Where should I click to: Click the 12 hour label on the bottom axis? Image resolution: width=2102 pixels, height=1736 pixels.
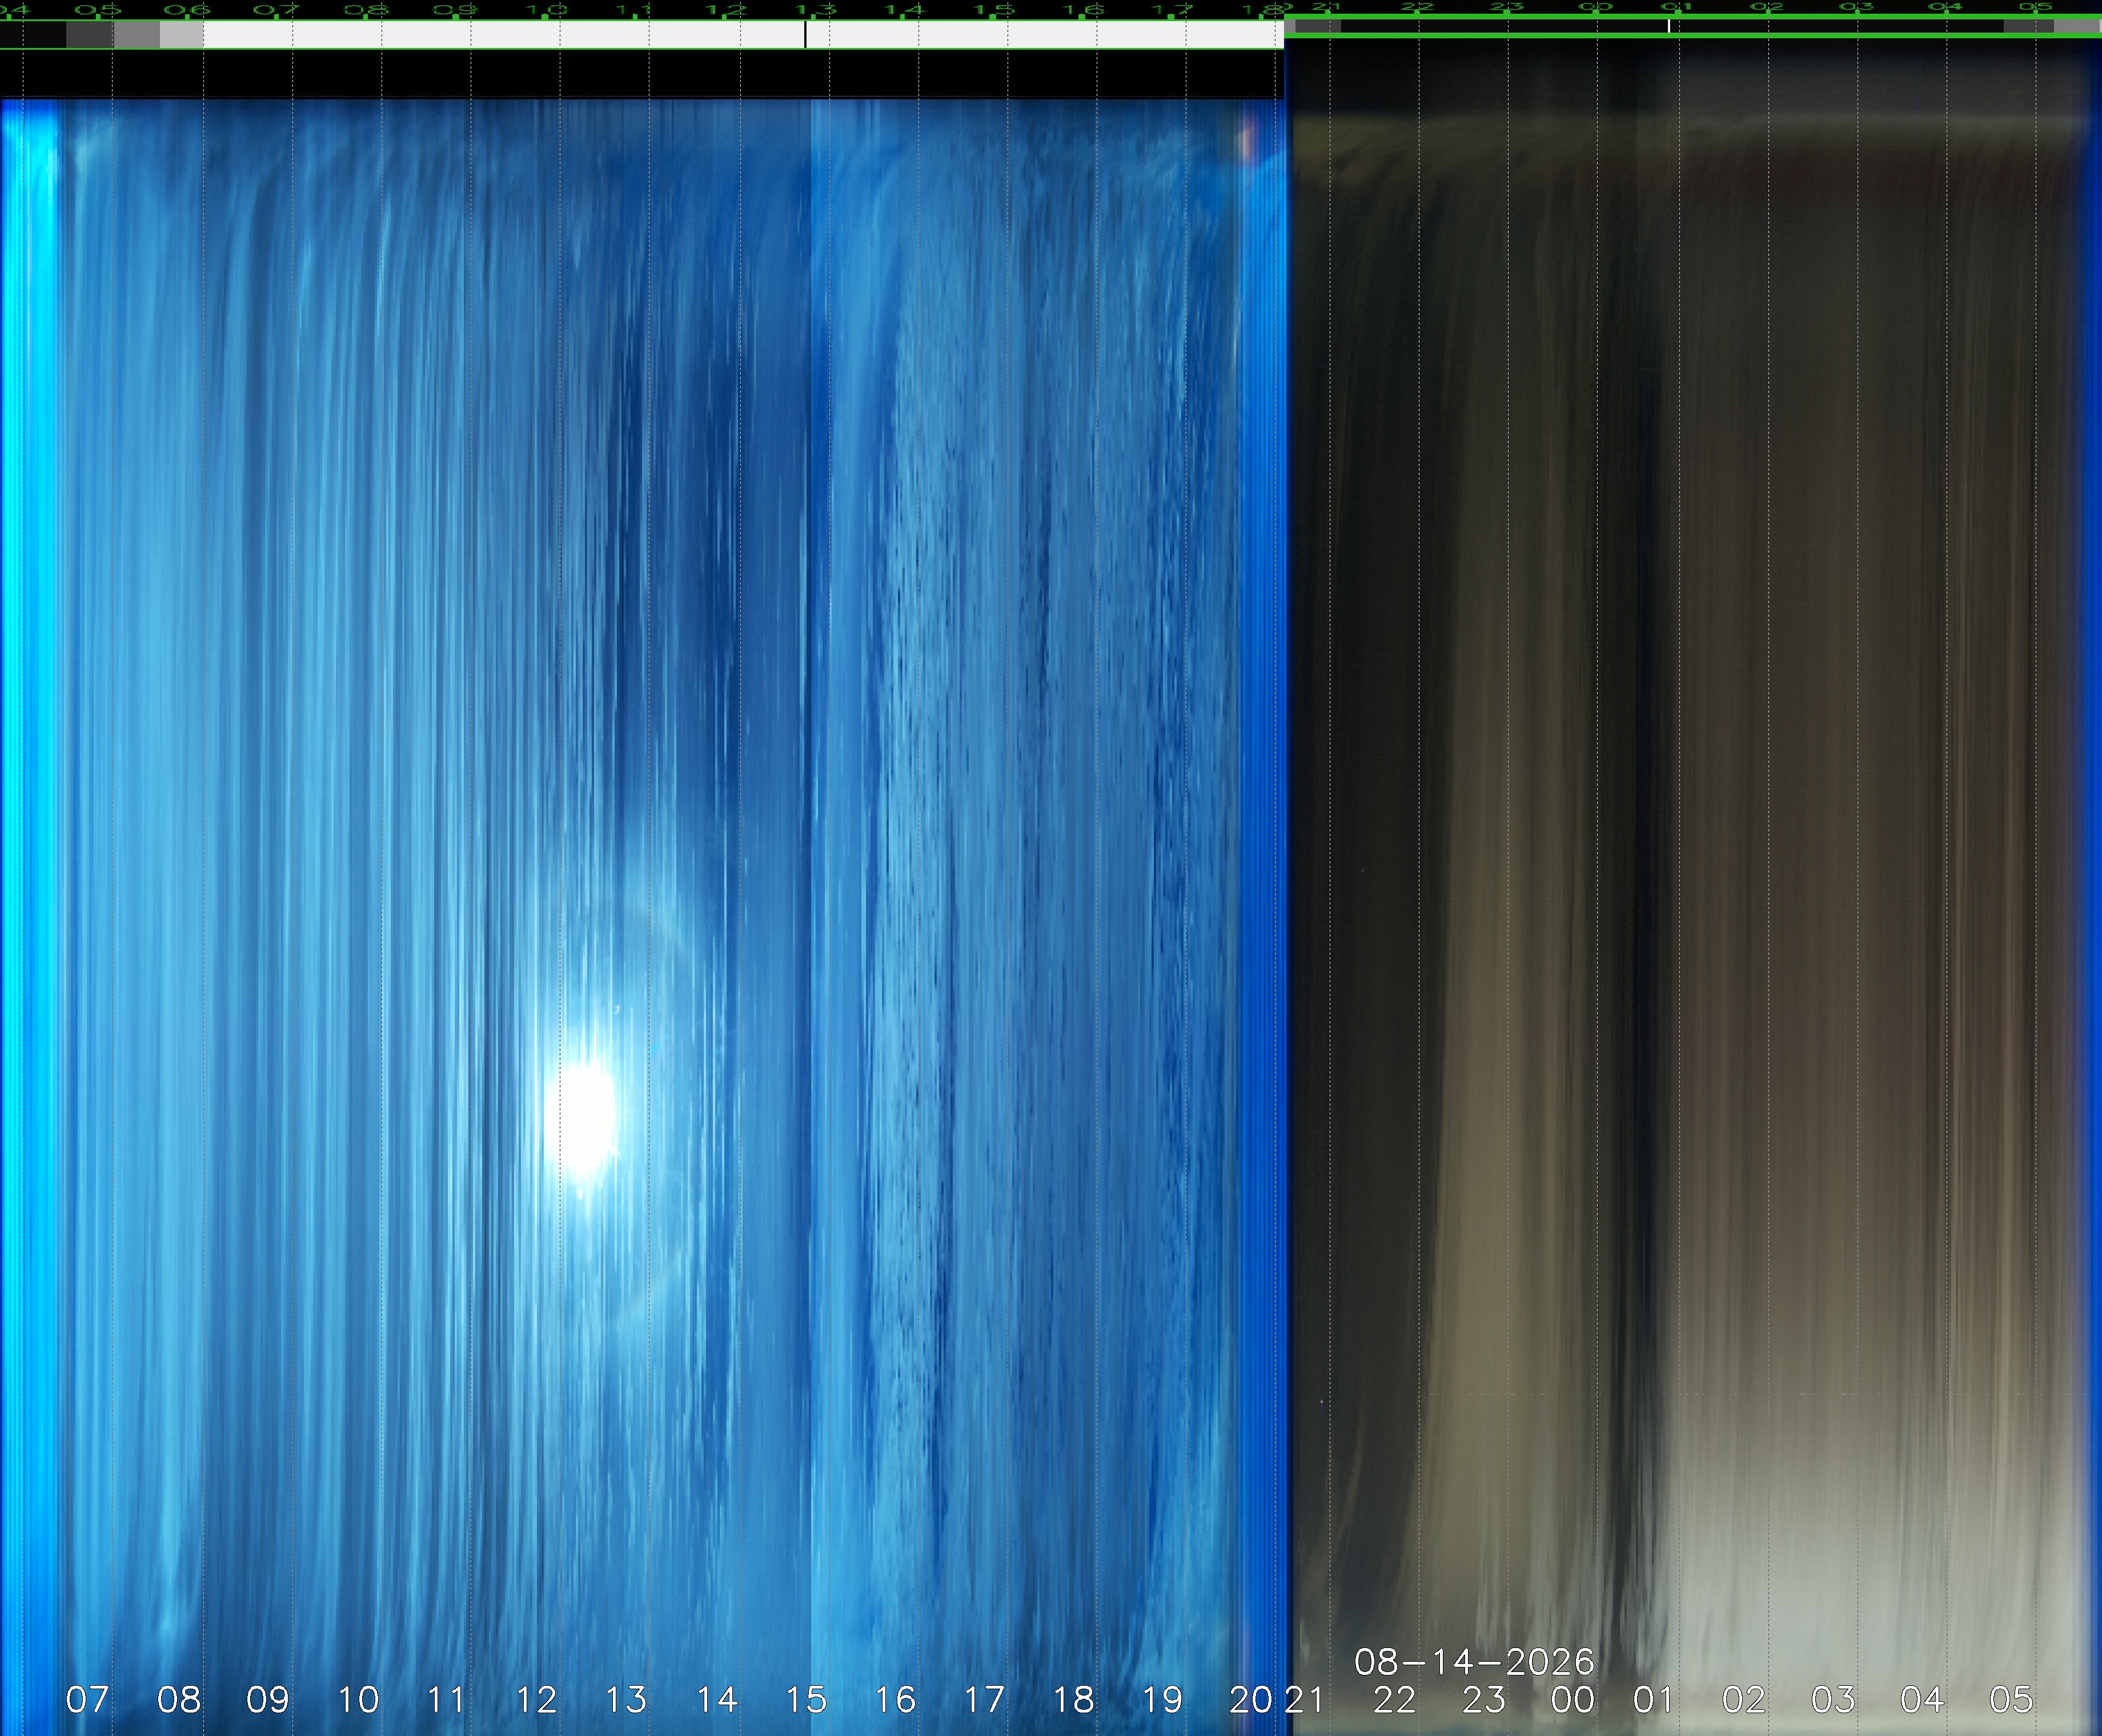click(536, 1700)
